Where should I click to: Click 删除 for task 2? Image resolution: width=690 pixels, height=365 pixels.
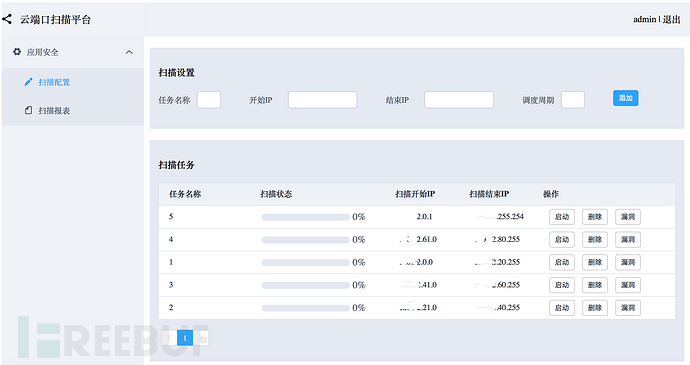coord(595,308)
